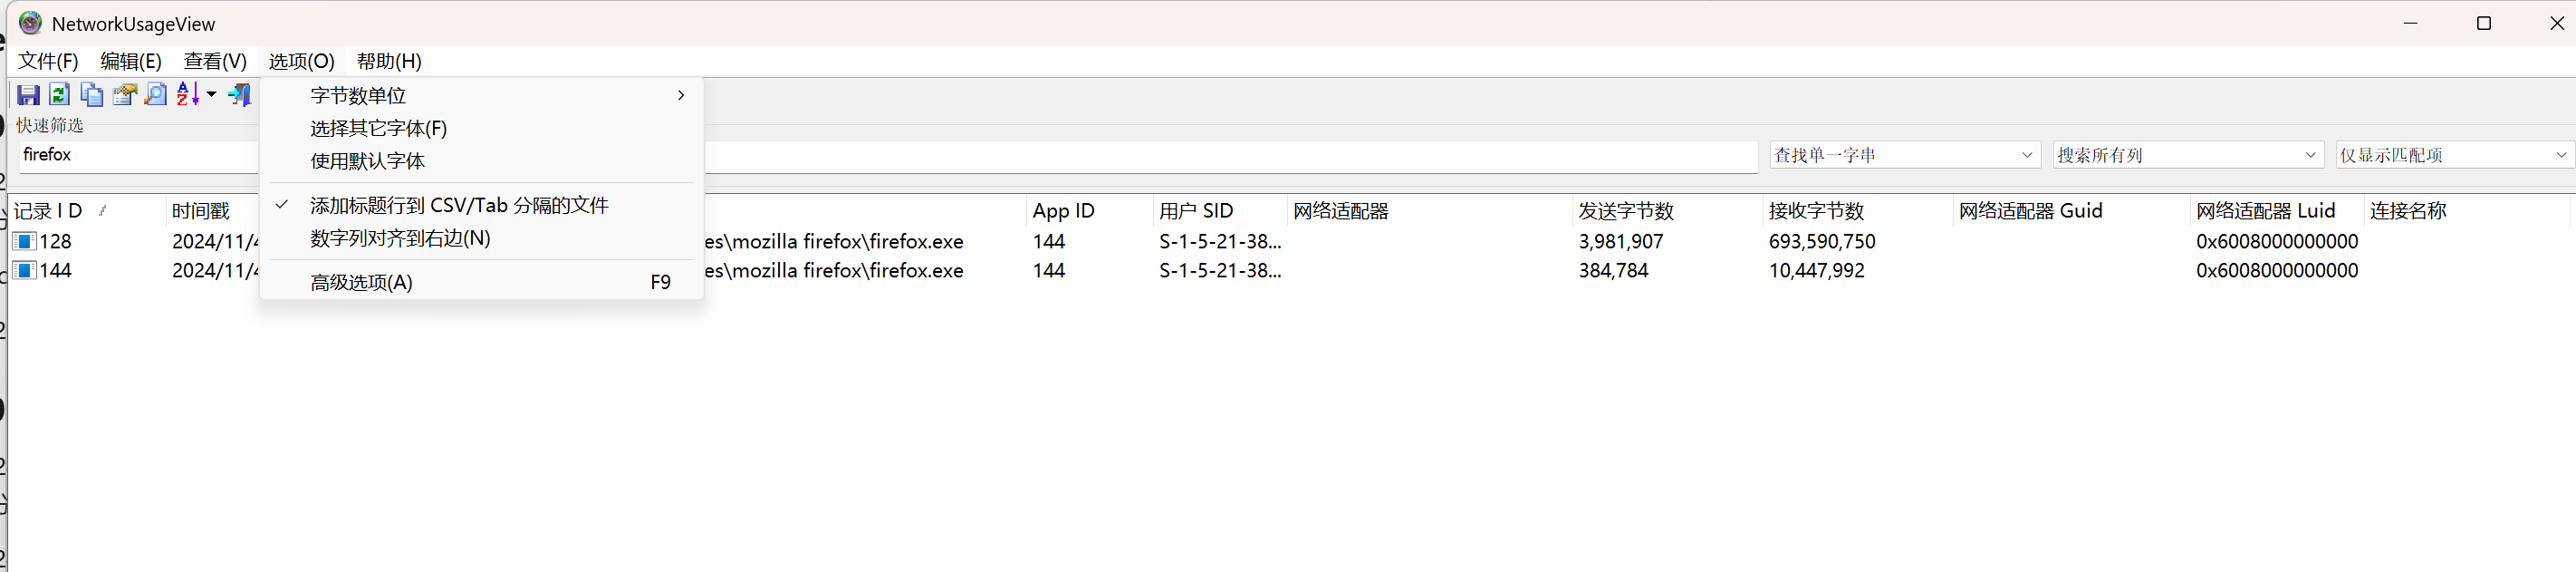
Task: Sort by the 时间戳 column header
Action: [x=214, y=211]
